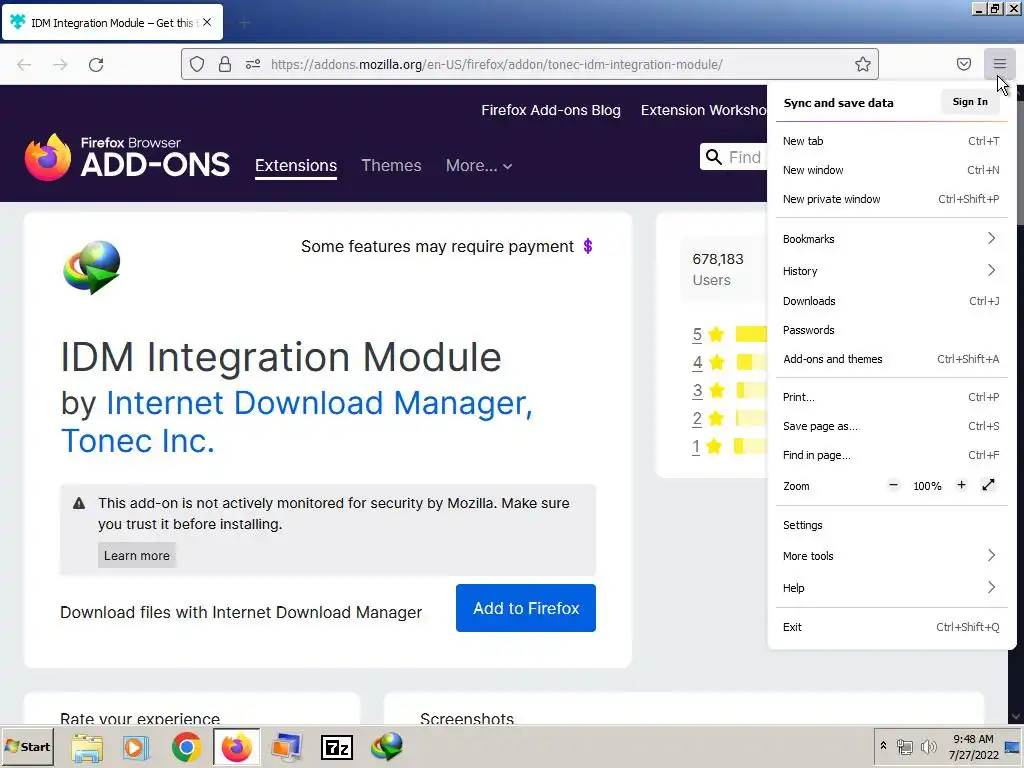Open the tracking protection shield icon
The image size is (1024, 768).
pos(197,64)
